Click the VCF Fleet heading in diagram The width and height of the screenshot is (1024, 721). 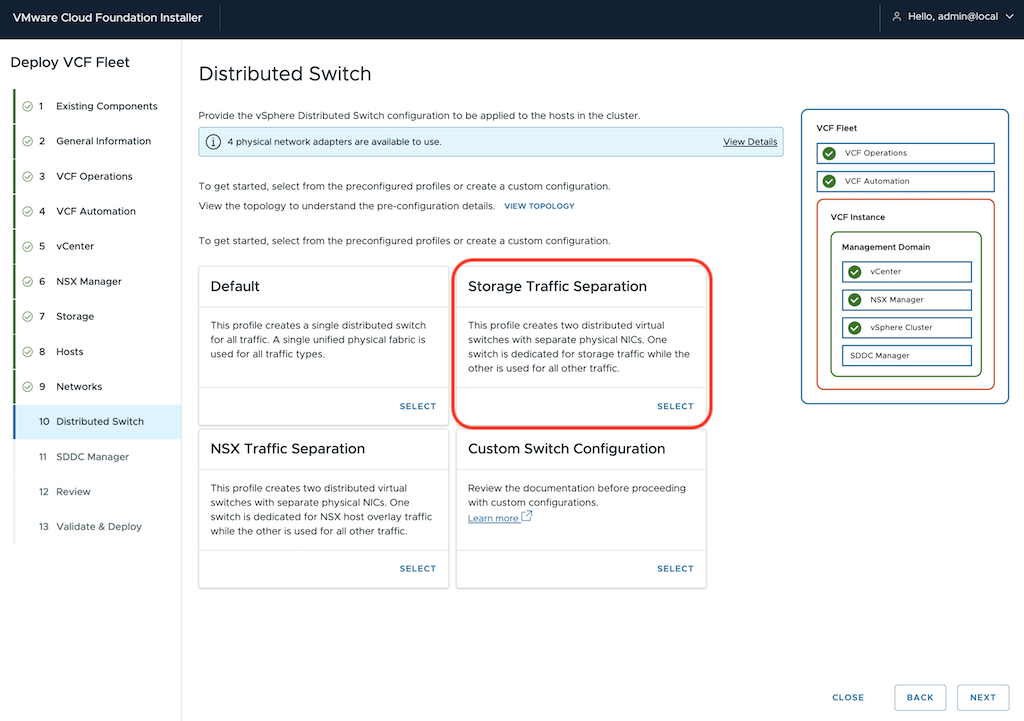click(836, 129)
